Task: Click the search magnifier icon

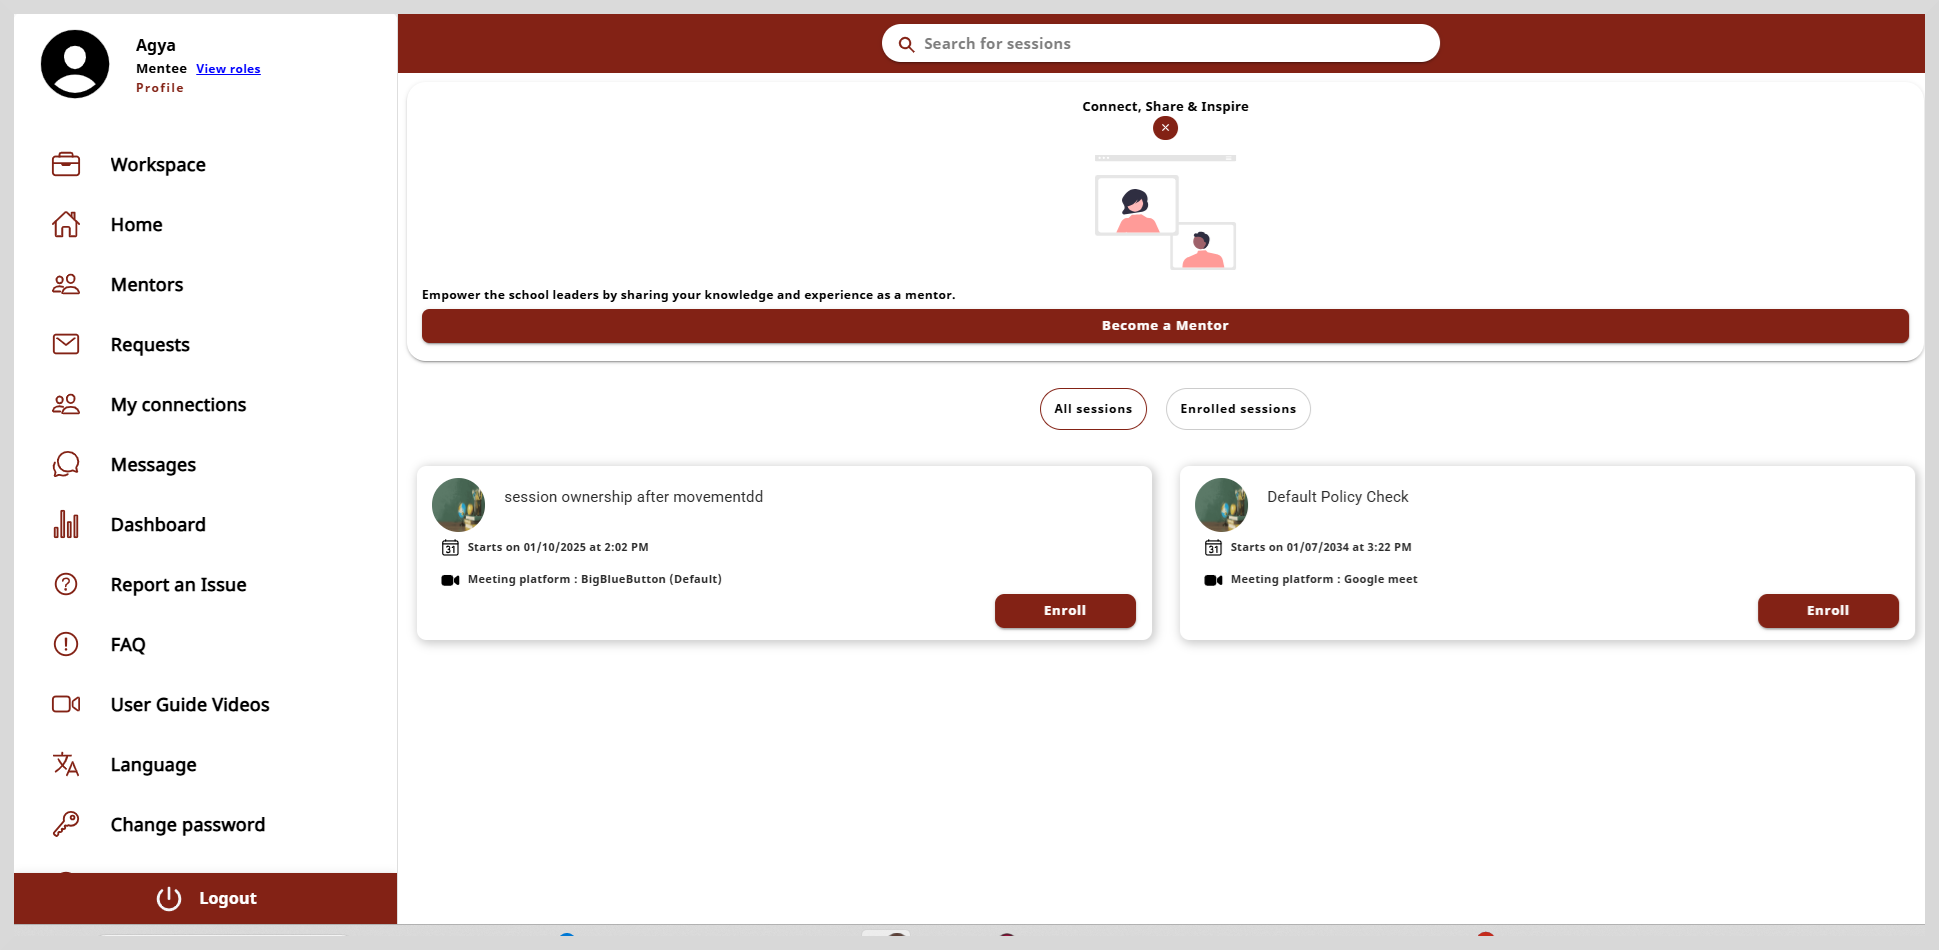Action: [906, 44]
